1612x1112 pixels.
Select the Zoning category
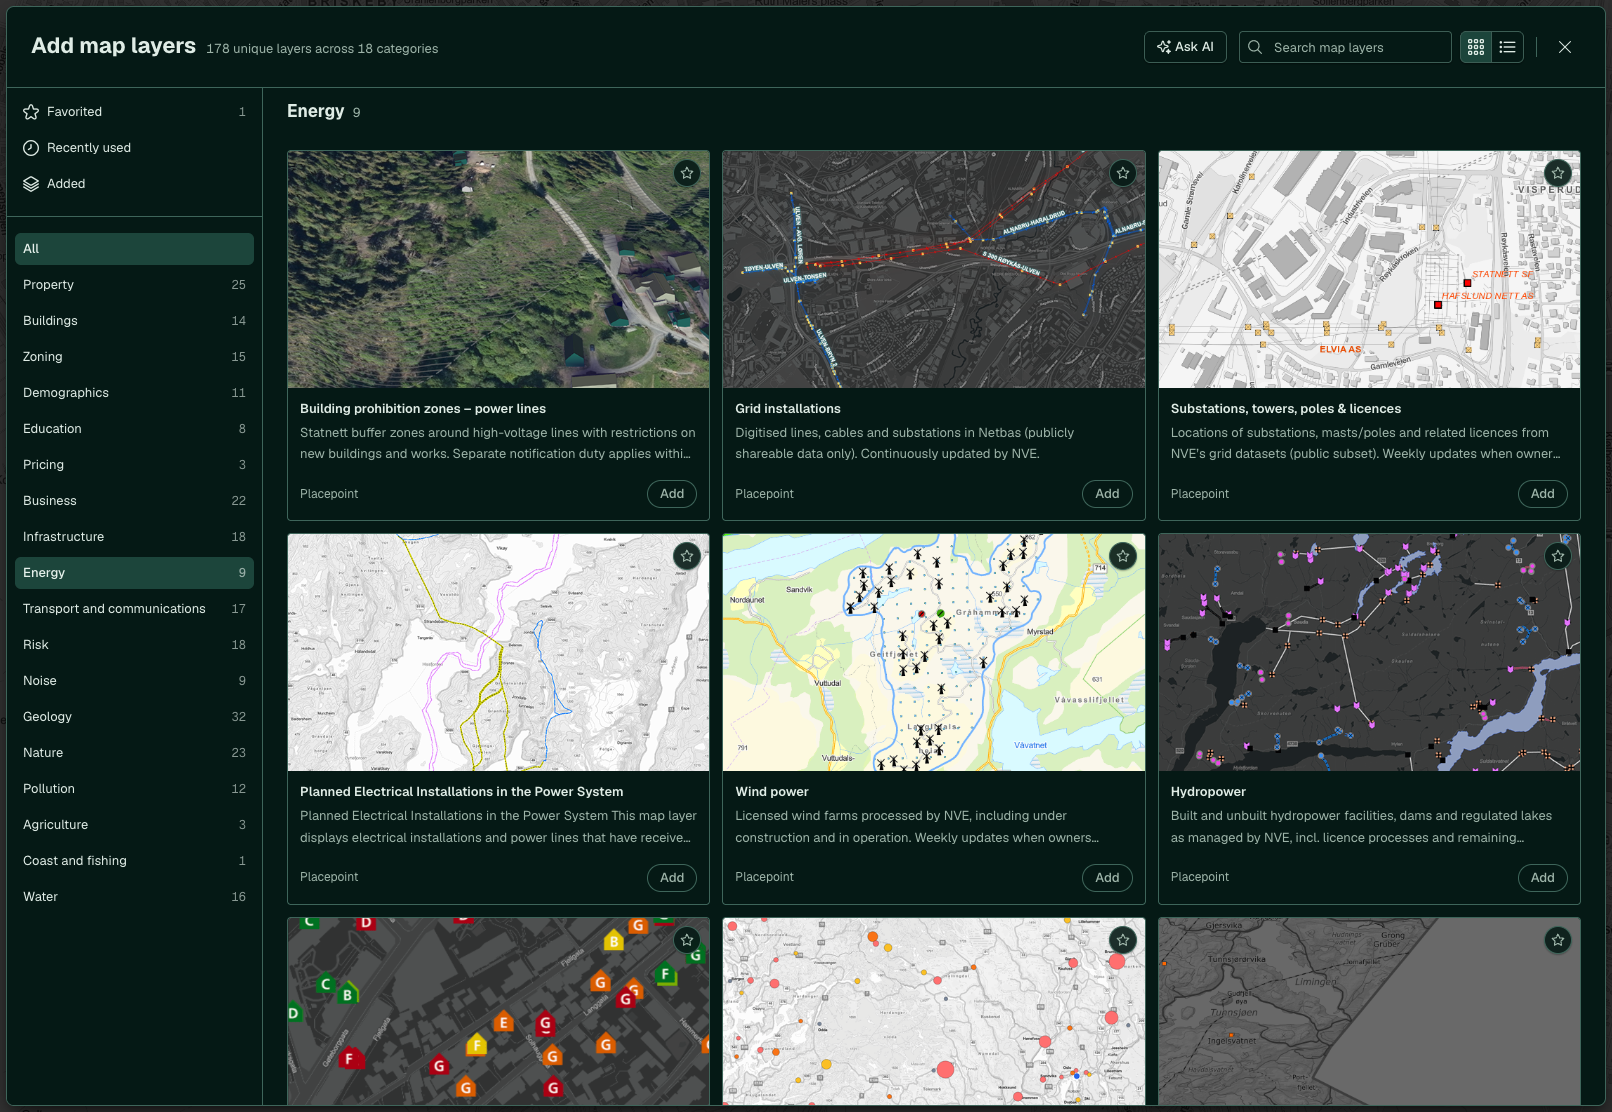click(x=134, y=357)
